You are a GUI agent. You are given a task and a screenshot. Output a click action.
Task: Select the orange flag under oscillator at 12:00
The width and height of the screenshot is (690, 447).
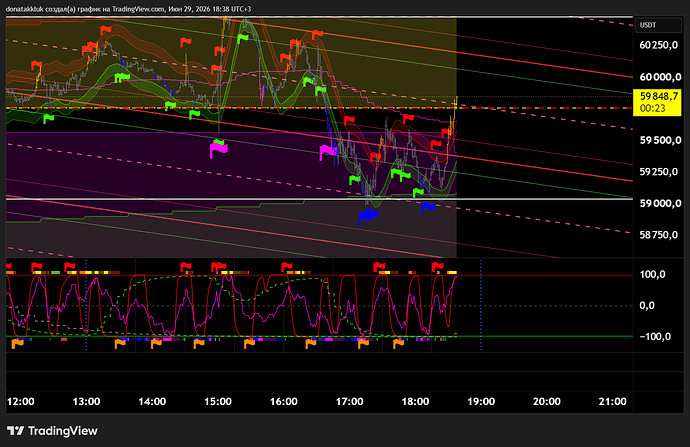tap(18, 344)
